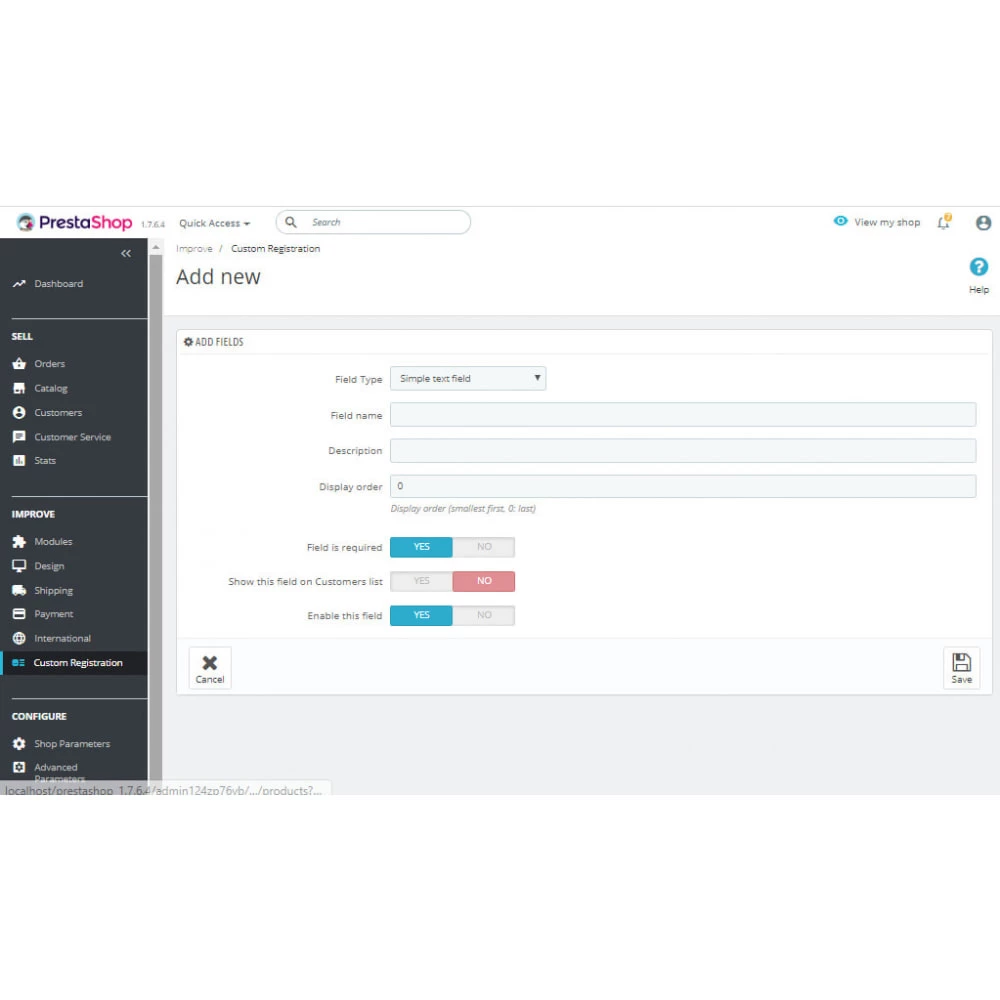Viewport: 1000px width, 1000px height.
Task: Click the PrestaShop logo
Action: 74,222
